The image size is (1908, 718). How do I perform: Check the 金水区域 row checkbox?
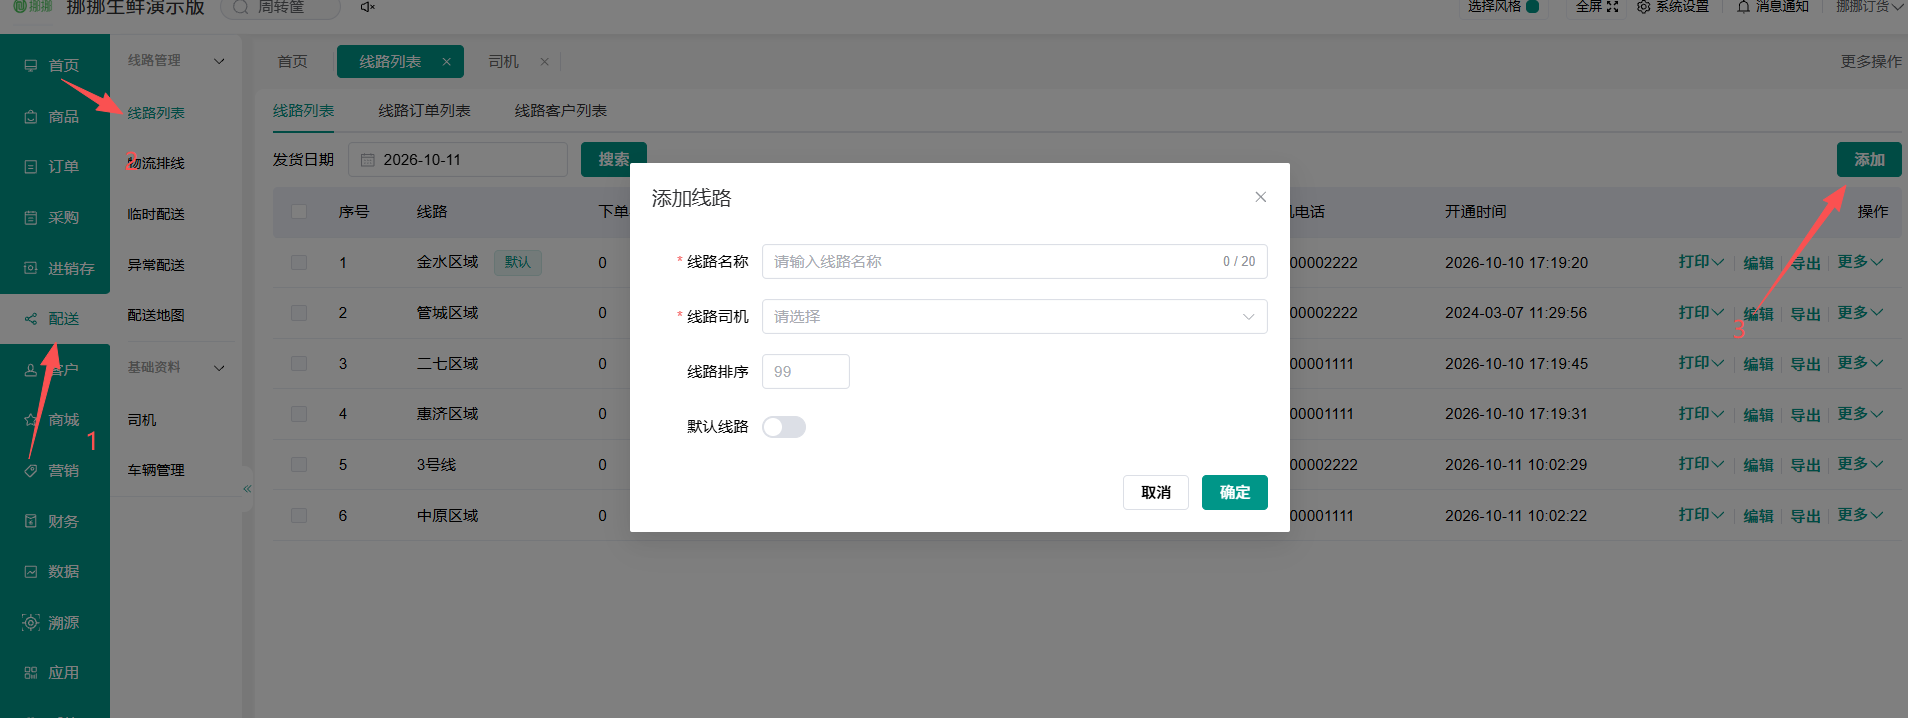coord(299,262)
